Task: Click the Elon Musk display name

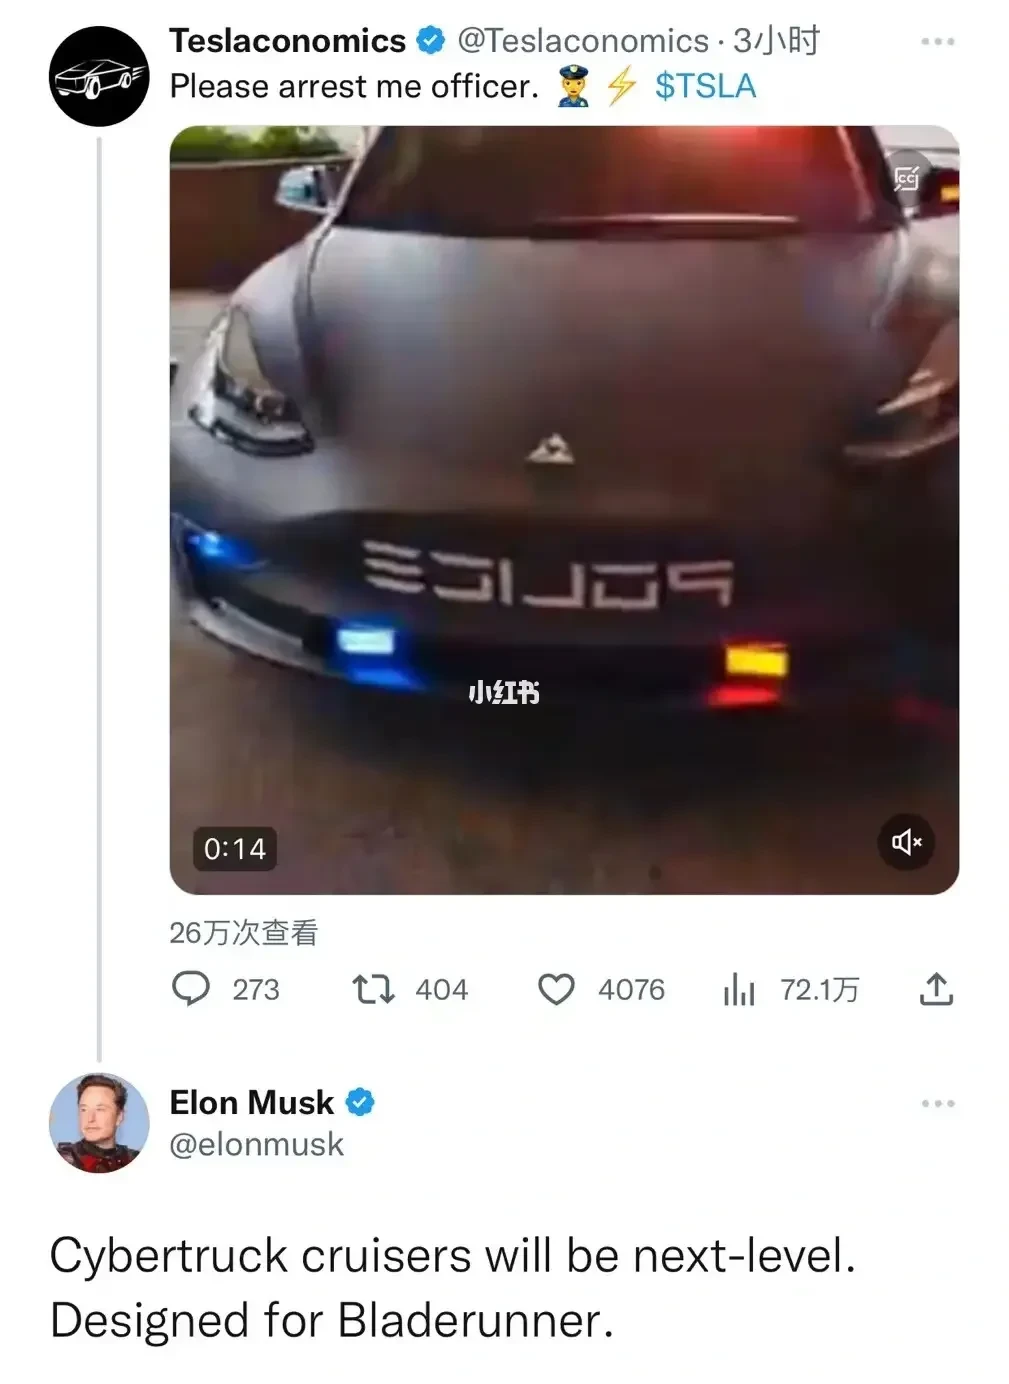Action: click(252, 1102)
